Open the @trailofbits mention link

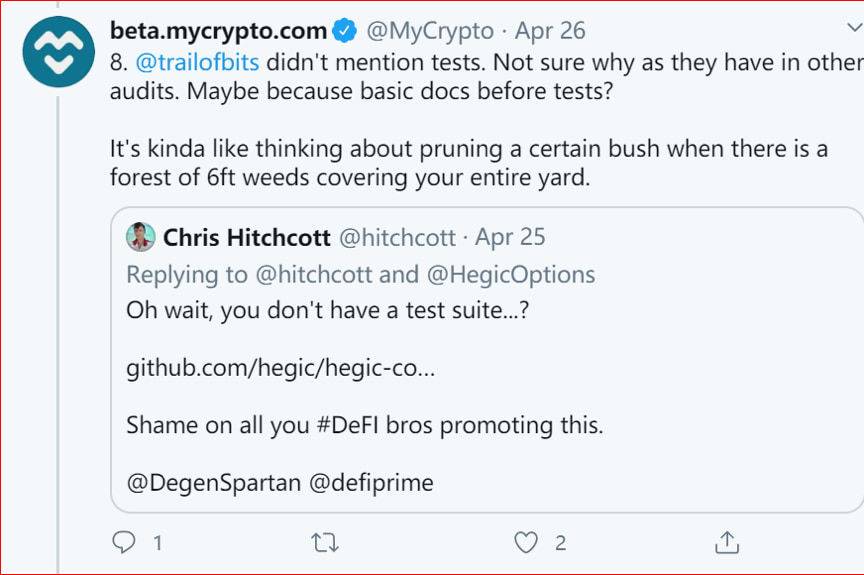(x=197, y=62)
